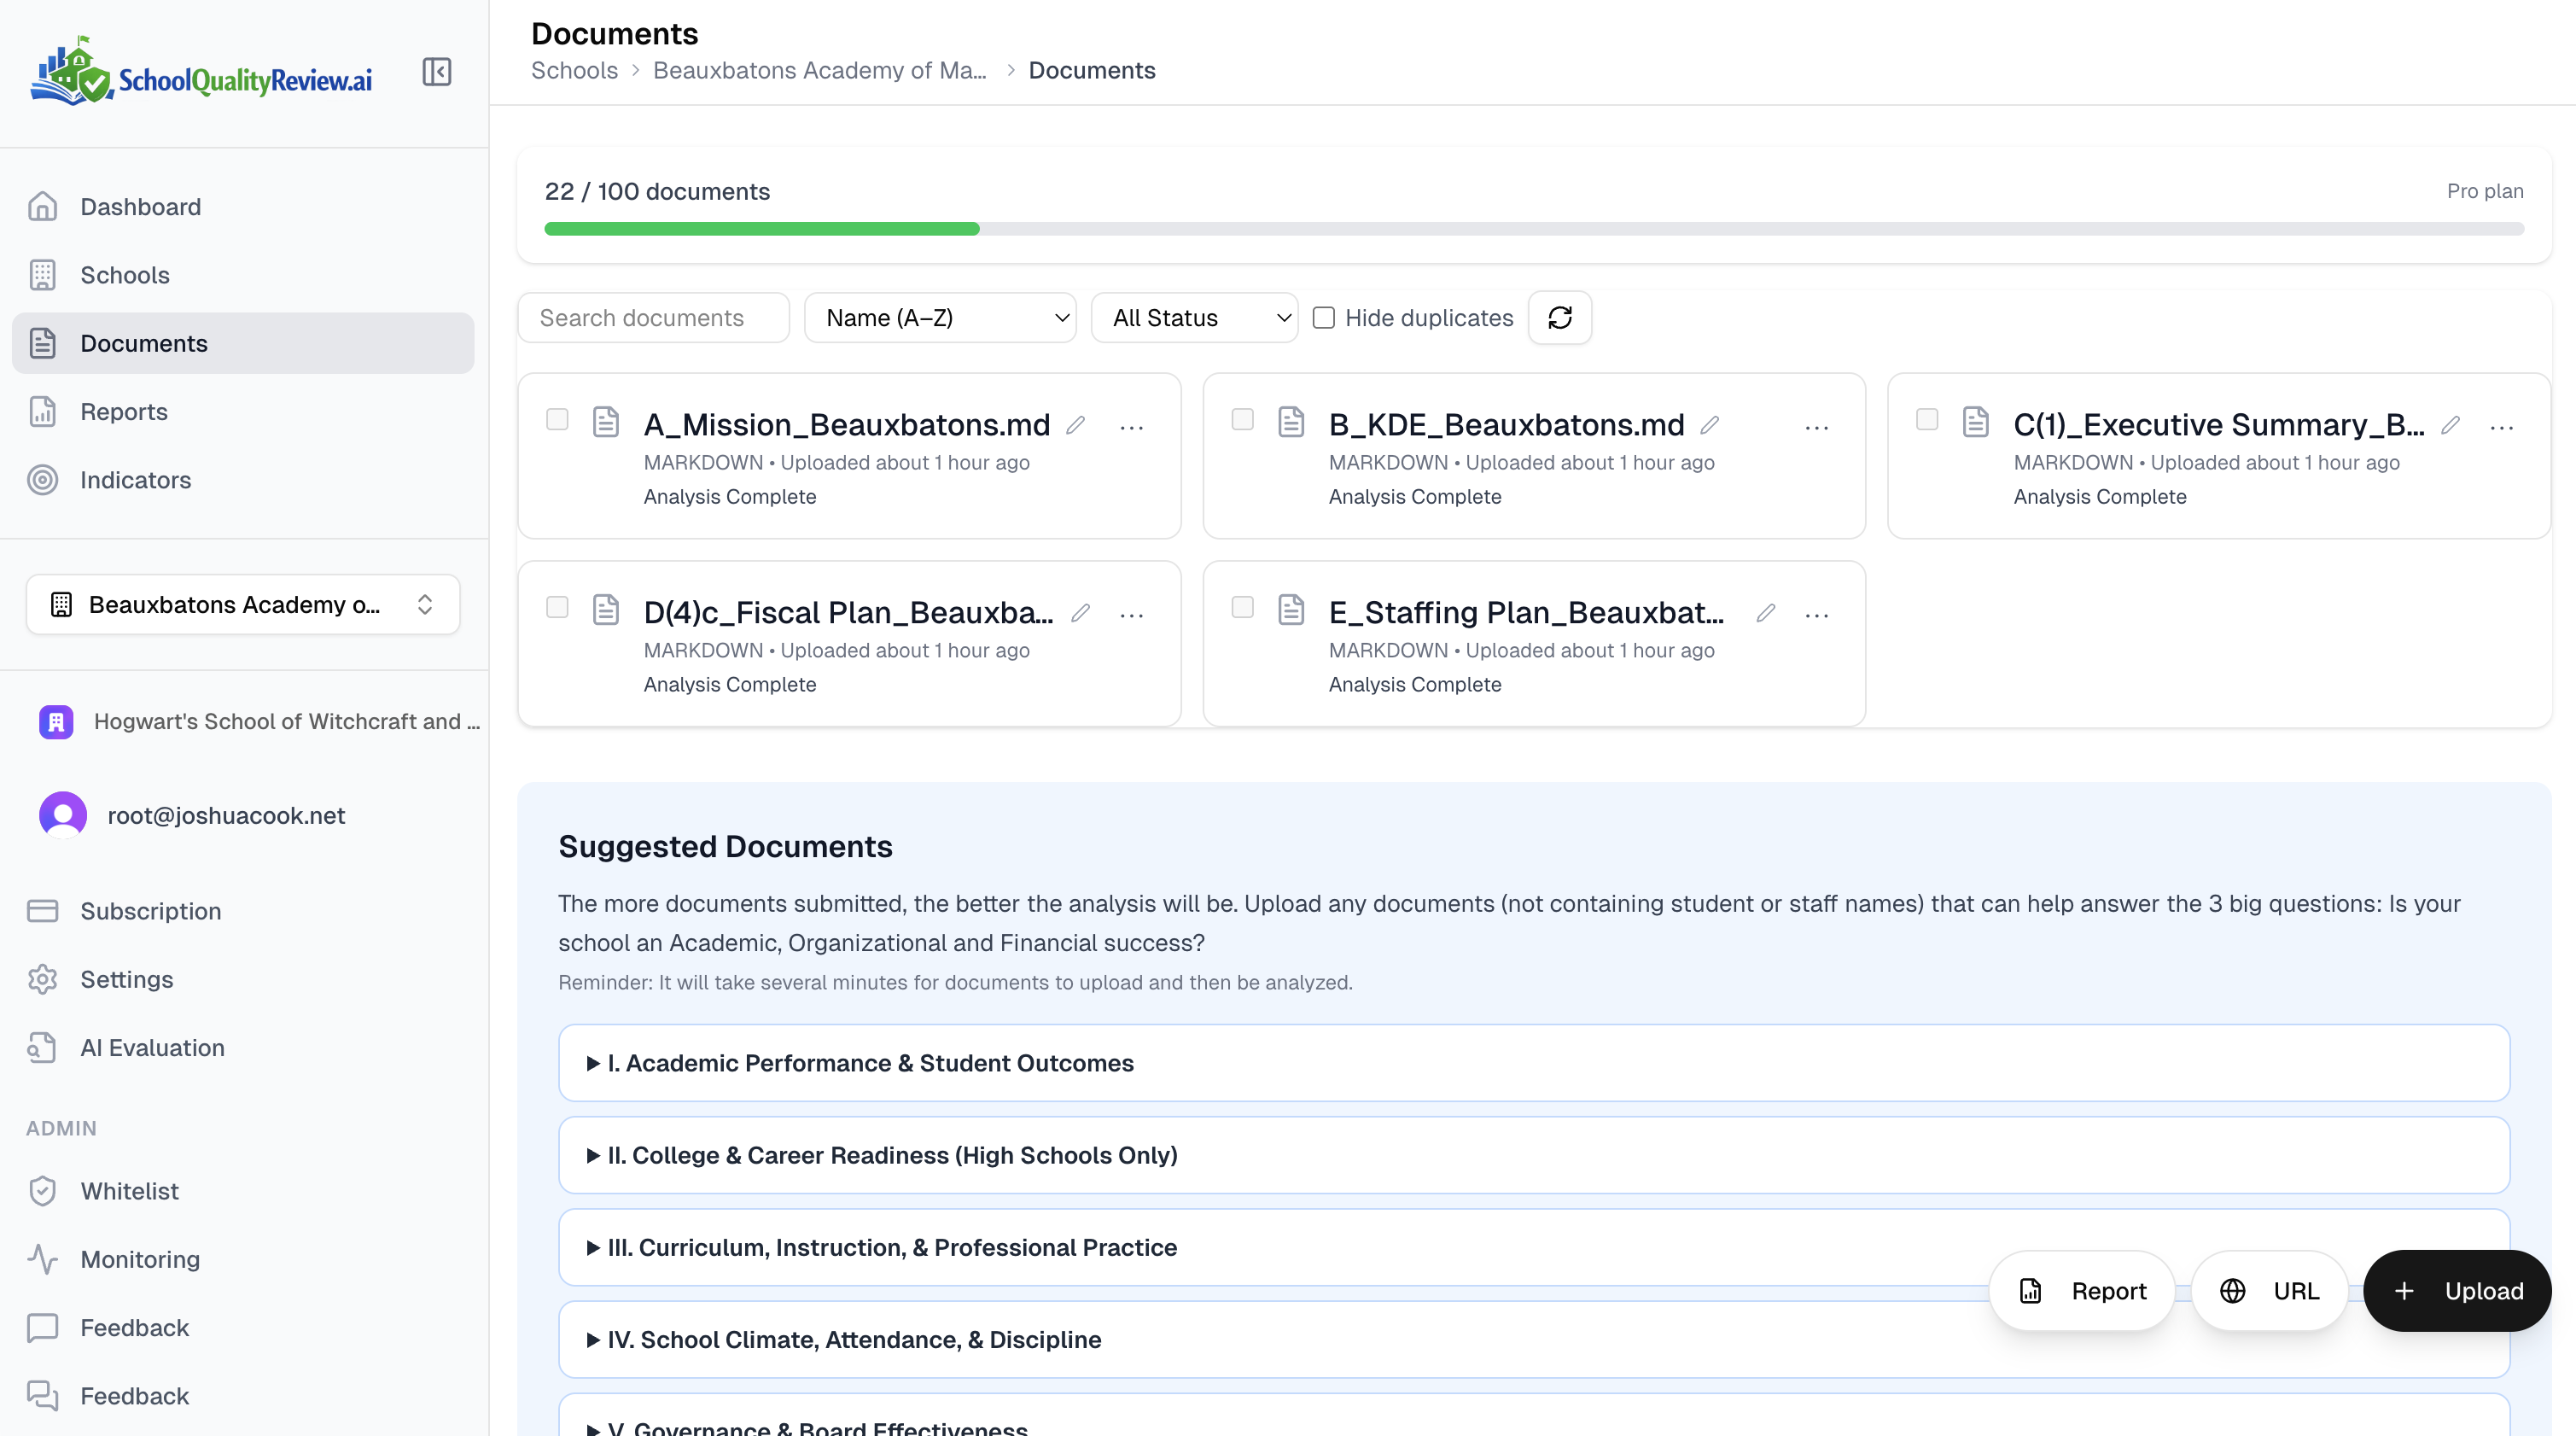
Task: Click edit pencil next to E_Staffing Plan
Action: [1766, 613]
